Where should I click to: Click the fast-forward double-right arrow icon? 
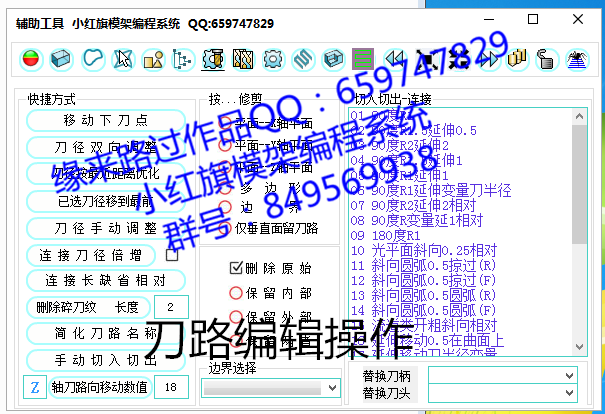tap(488, 59)
